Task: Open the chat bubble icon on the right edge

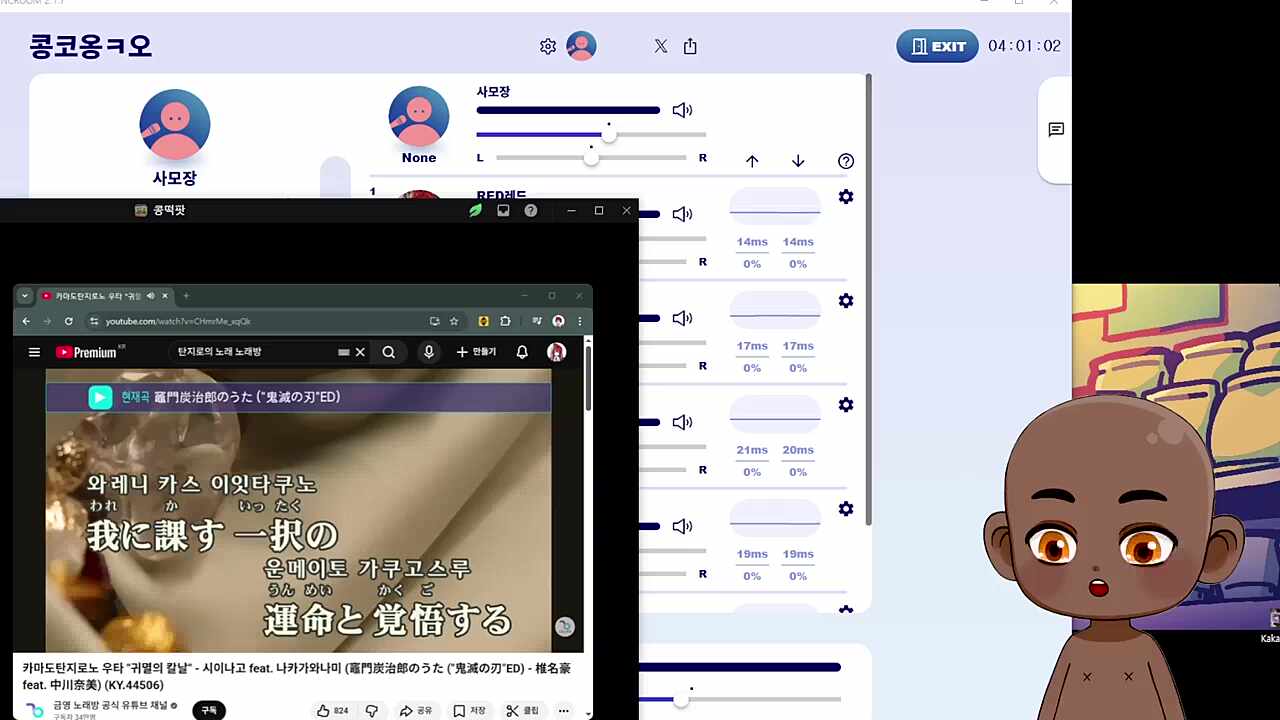Action: tap(1055, 129)
